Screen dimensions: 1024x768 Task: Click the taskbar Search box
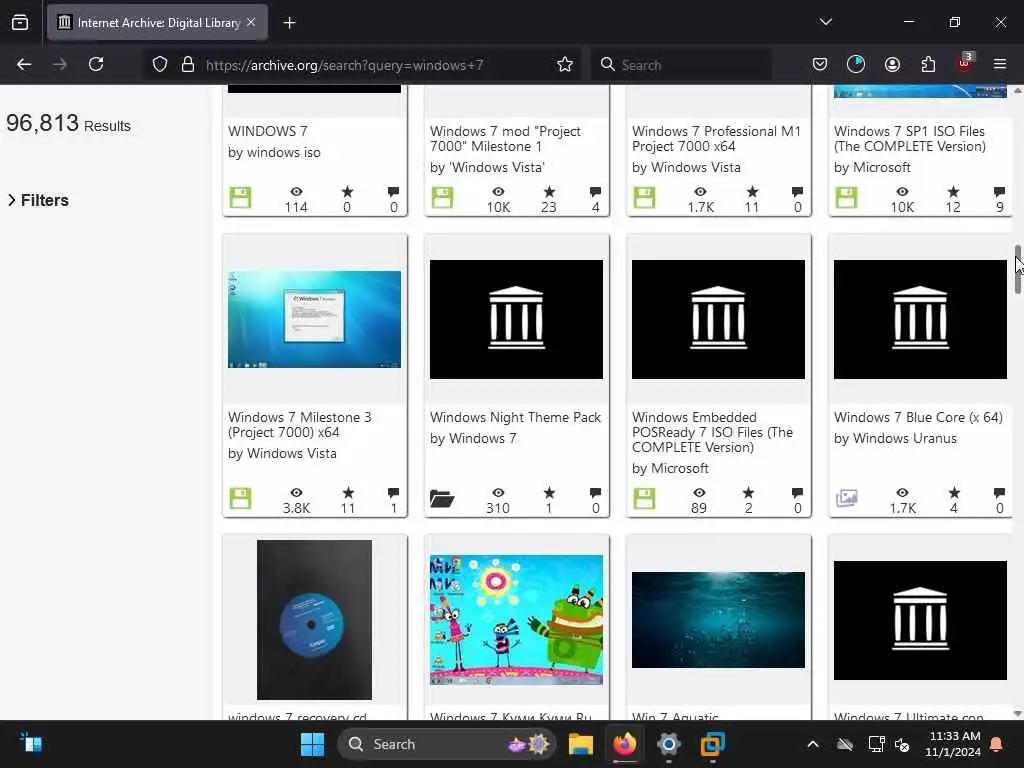(x=446, y=744)
